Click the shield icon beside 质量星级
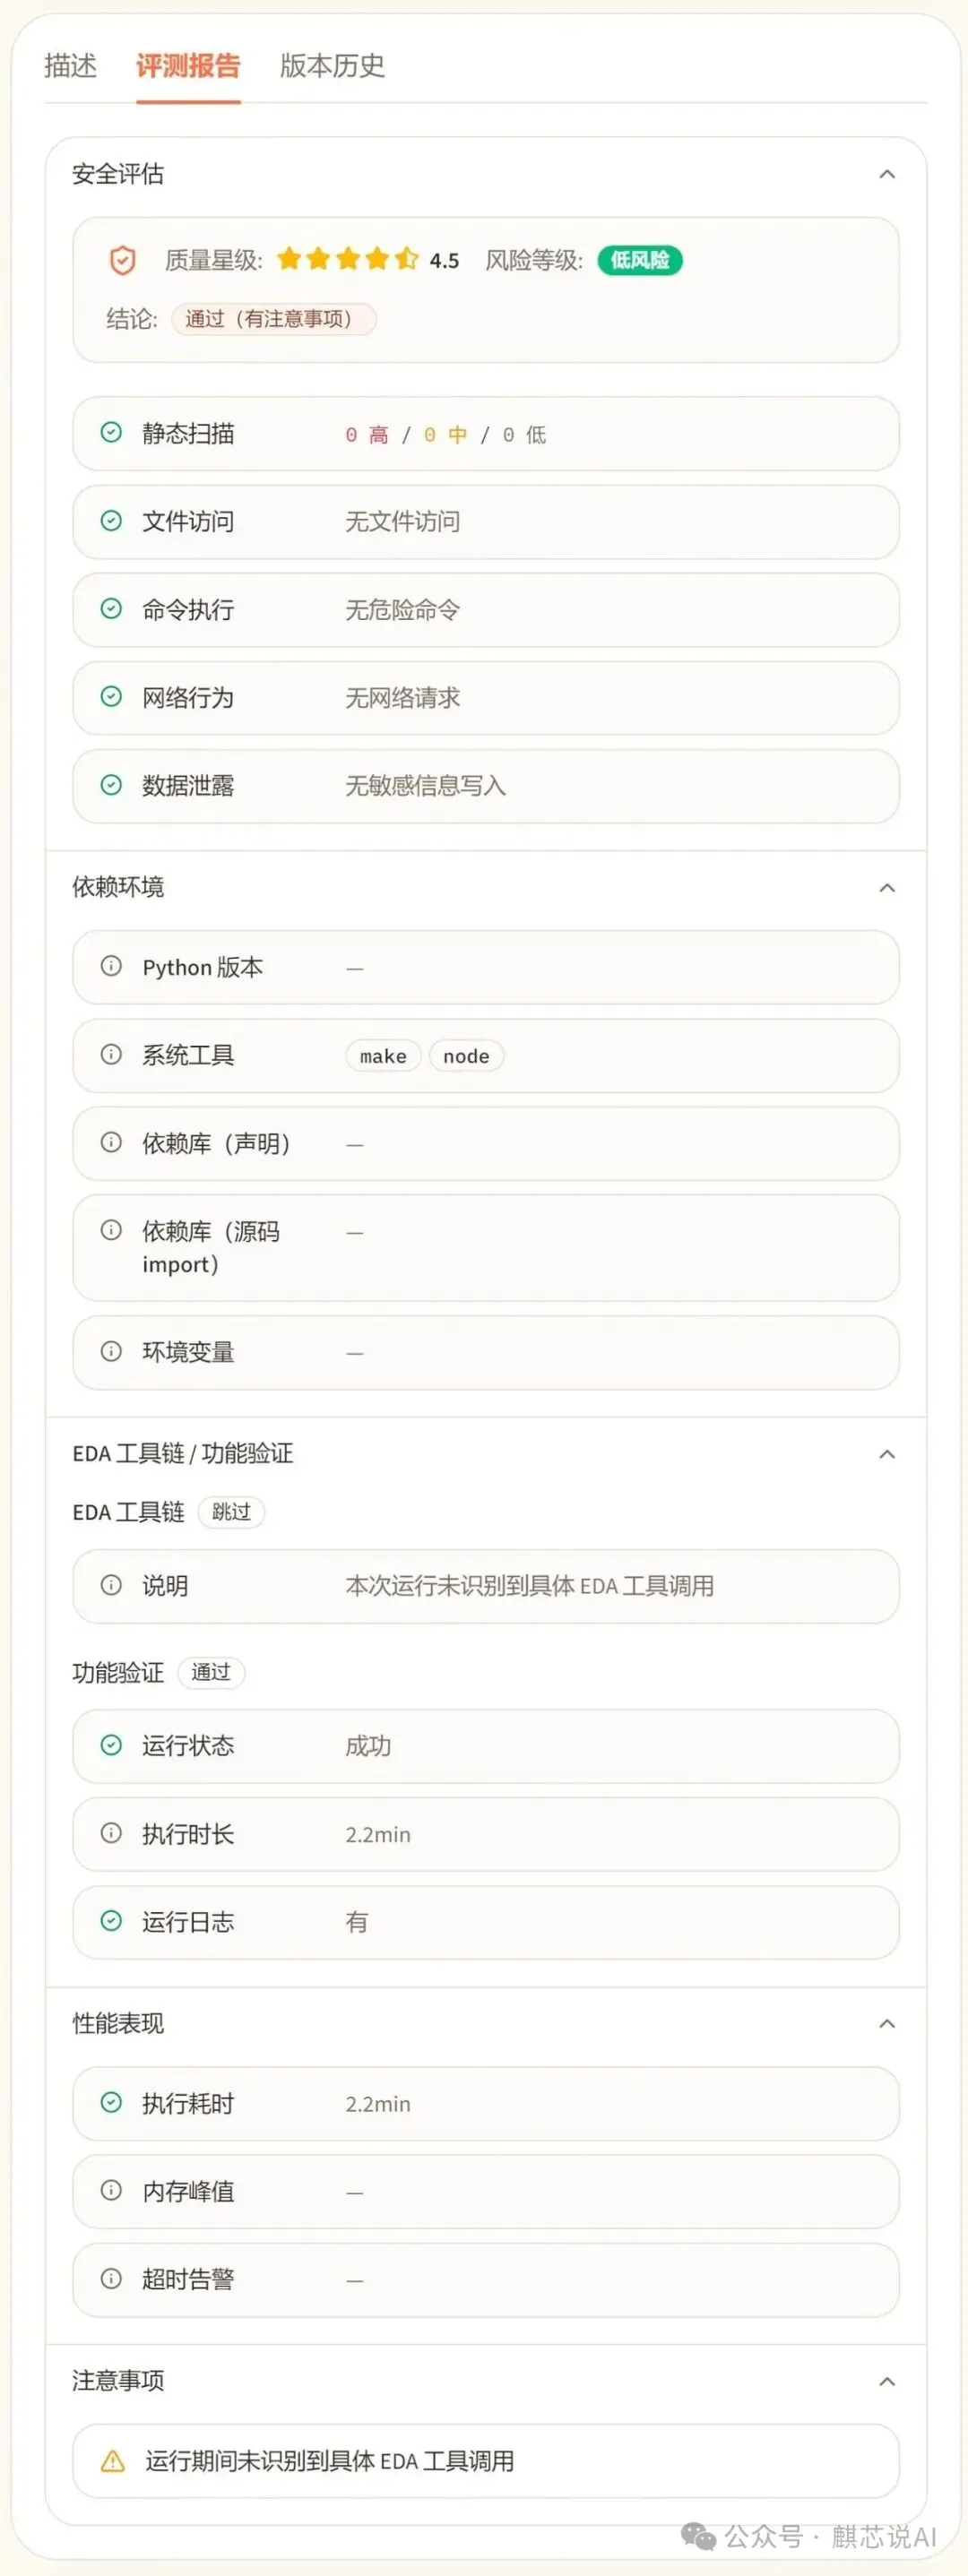This screenshot has height=2576, width=968. pyautogui.click(x=122, y=260)
